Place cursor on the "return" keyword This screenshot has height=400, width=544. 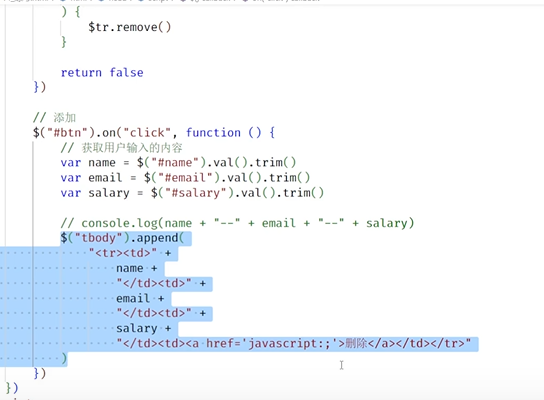click(x=81, y=73)
